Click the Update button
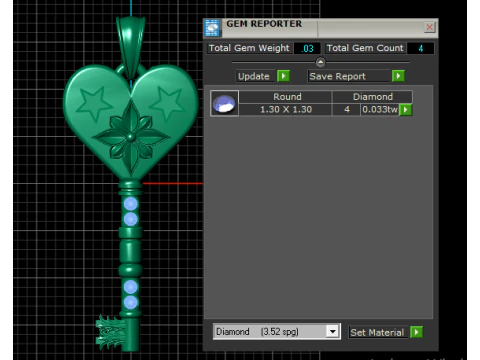 point(256,76)
